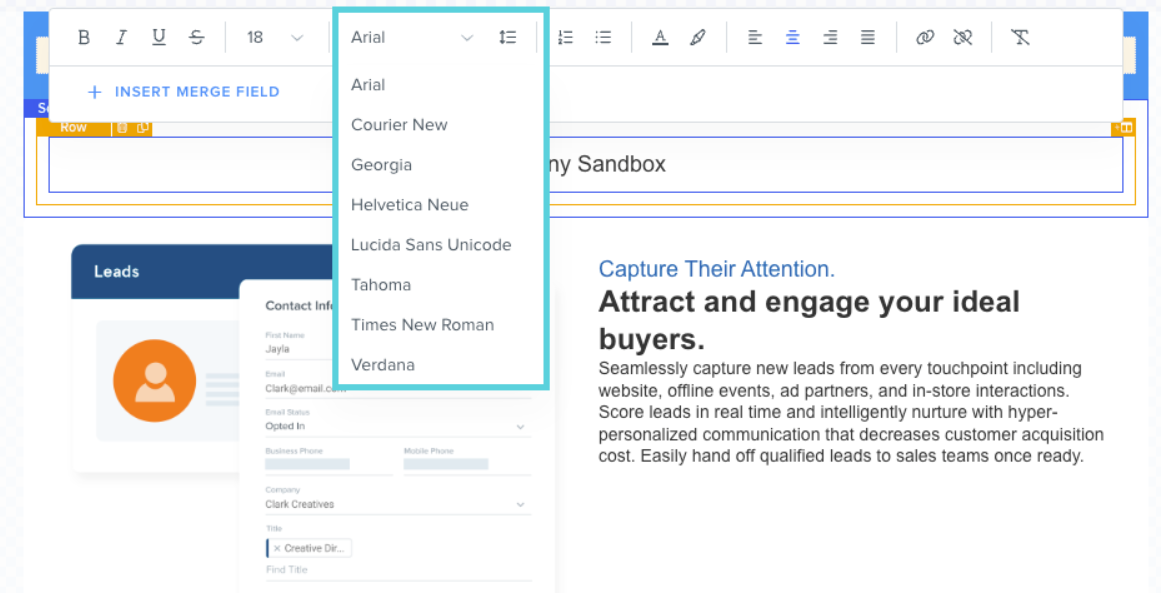Viewport: 1161px width, 593px height.
Task: Toggle italic formatting
Action: pos(121,37)
